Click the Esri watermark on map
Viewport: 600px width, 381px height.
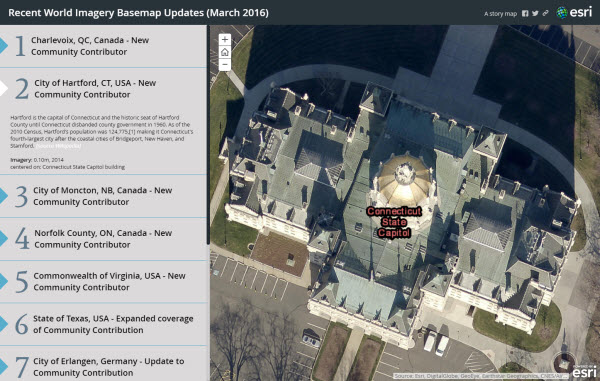584,371
